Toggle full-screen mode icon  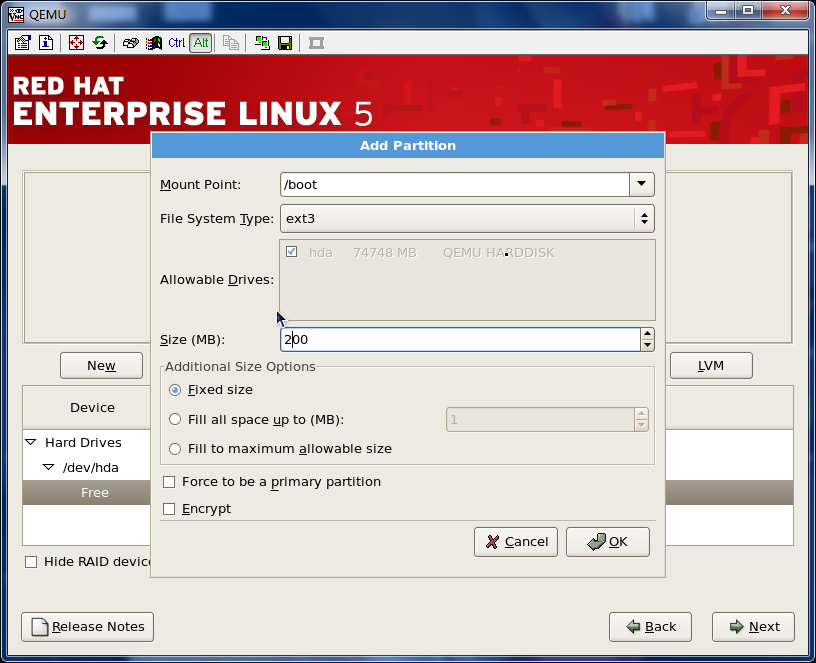(x=76, y=43)
